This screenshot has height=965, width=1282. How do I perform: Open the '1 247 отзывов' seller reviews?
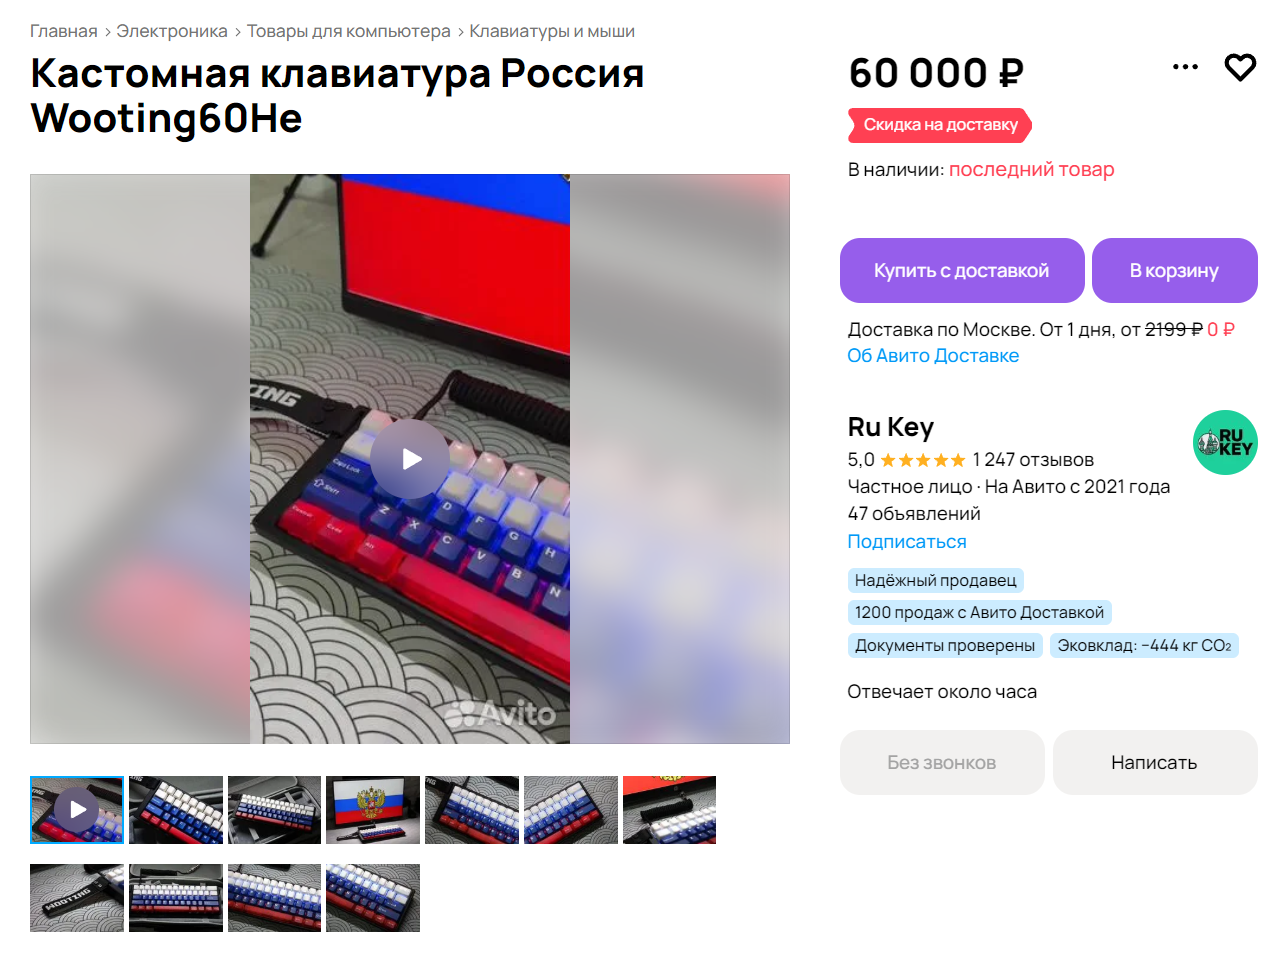coord(1033,459)
